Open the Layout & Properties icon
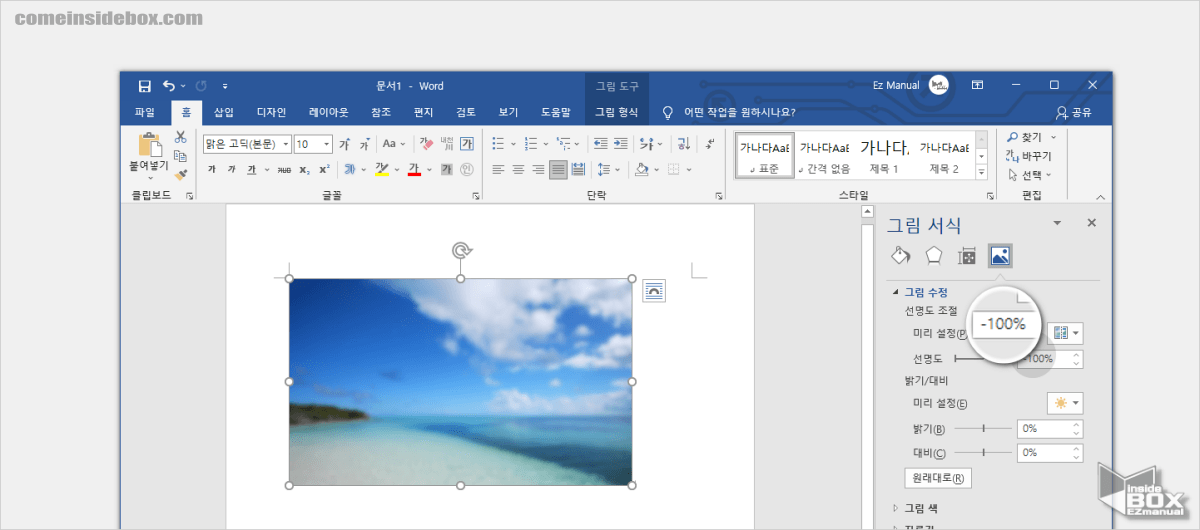1200x530 pixels. pos(967,256)
